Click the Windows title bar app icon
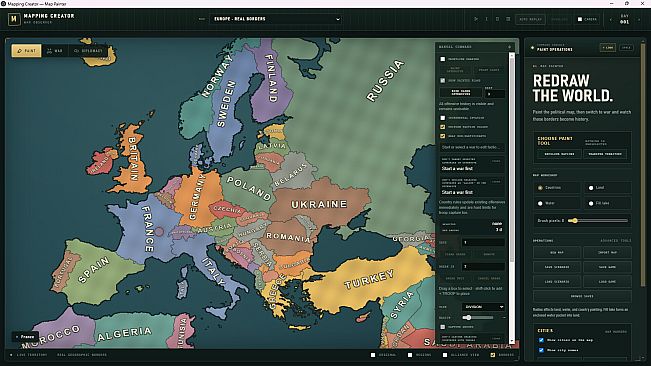 click(3, 3)
